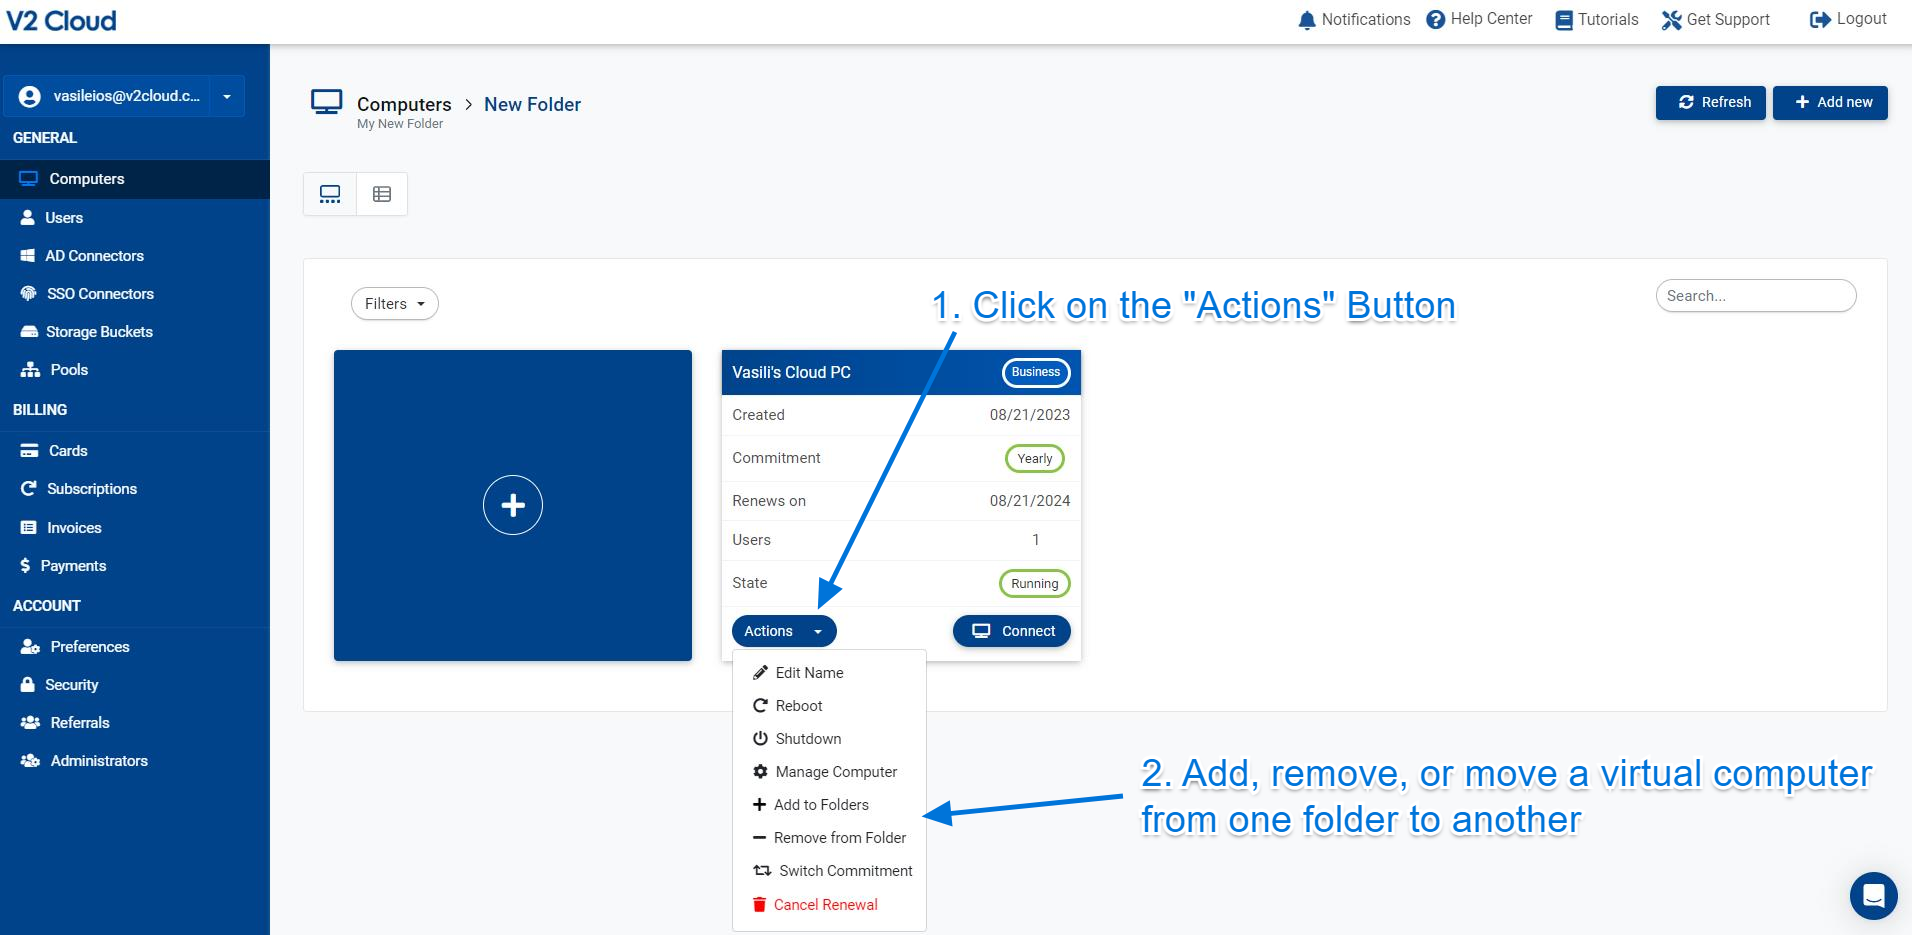1912x935 pixels.
Task: Choose Remove from Folder
Action: pos(829,838)
